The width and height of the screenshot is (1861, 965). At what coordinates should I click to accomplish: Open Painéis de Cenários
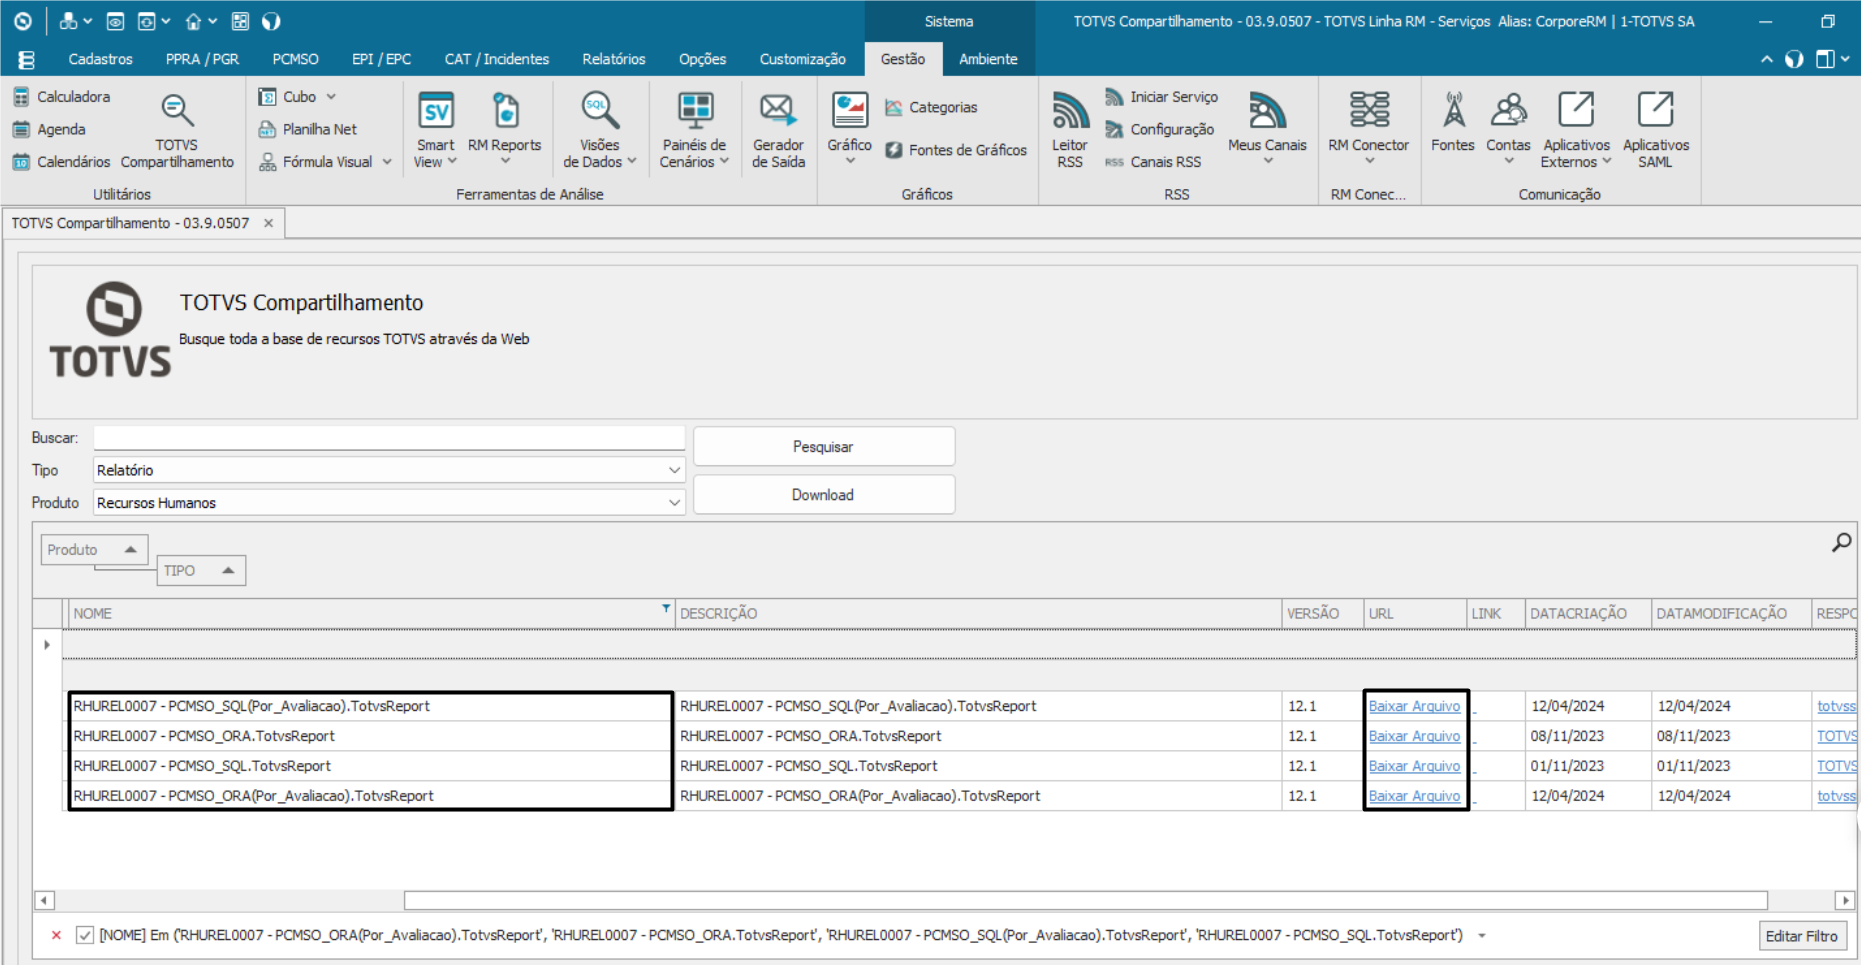(694, 131)
